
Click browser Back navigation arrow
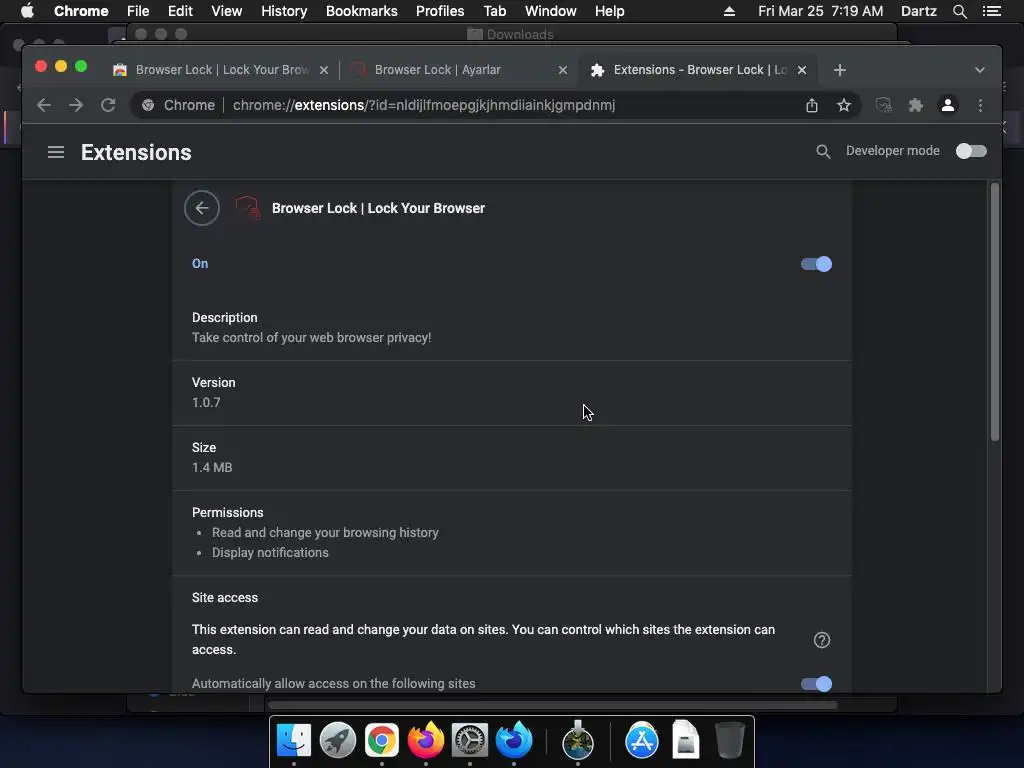coord(44,105)
